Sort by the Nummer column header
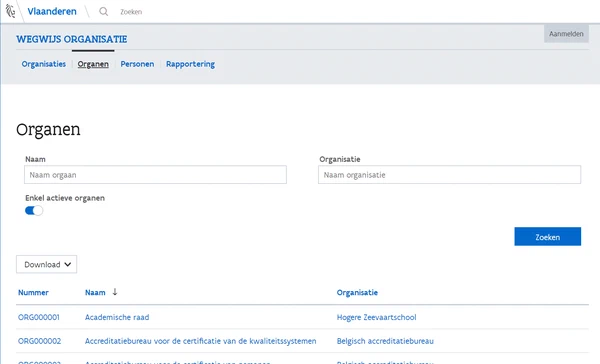This screenshot has width=600, height=364. (33, 292)
